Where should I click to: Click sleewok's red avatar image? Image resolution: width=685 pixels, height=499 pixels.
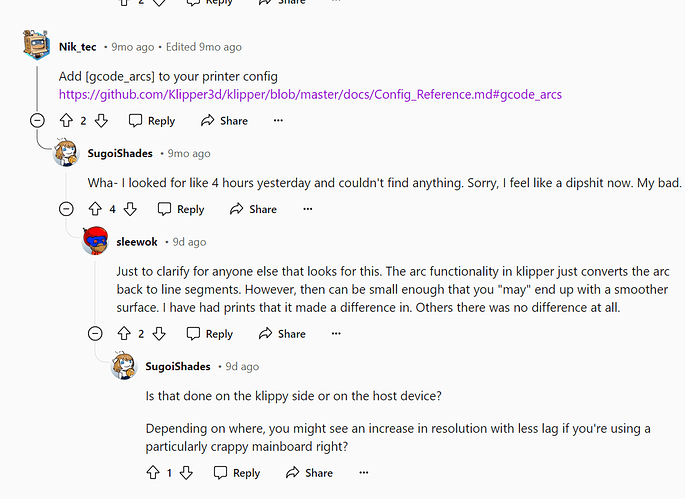95,242
